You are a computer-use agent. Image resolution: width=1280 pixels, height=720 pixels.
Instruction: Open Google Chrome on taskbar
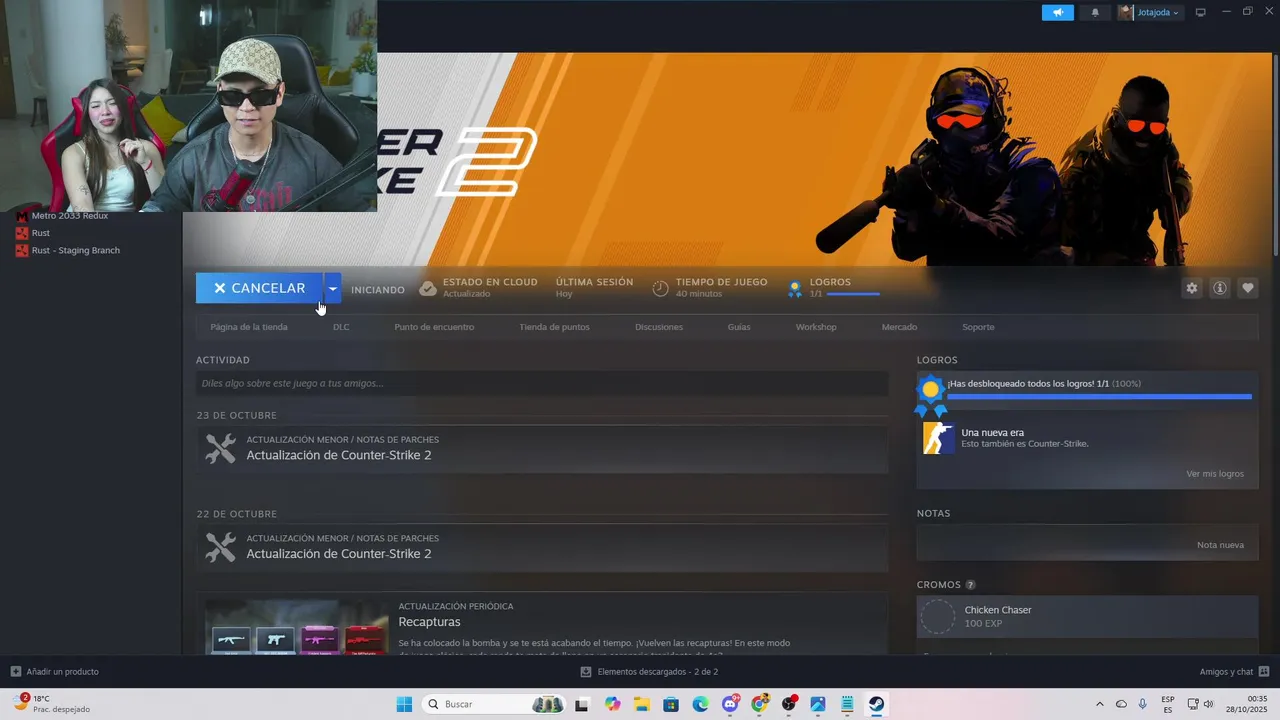point(759,704)
